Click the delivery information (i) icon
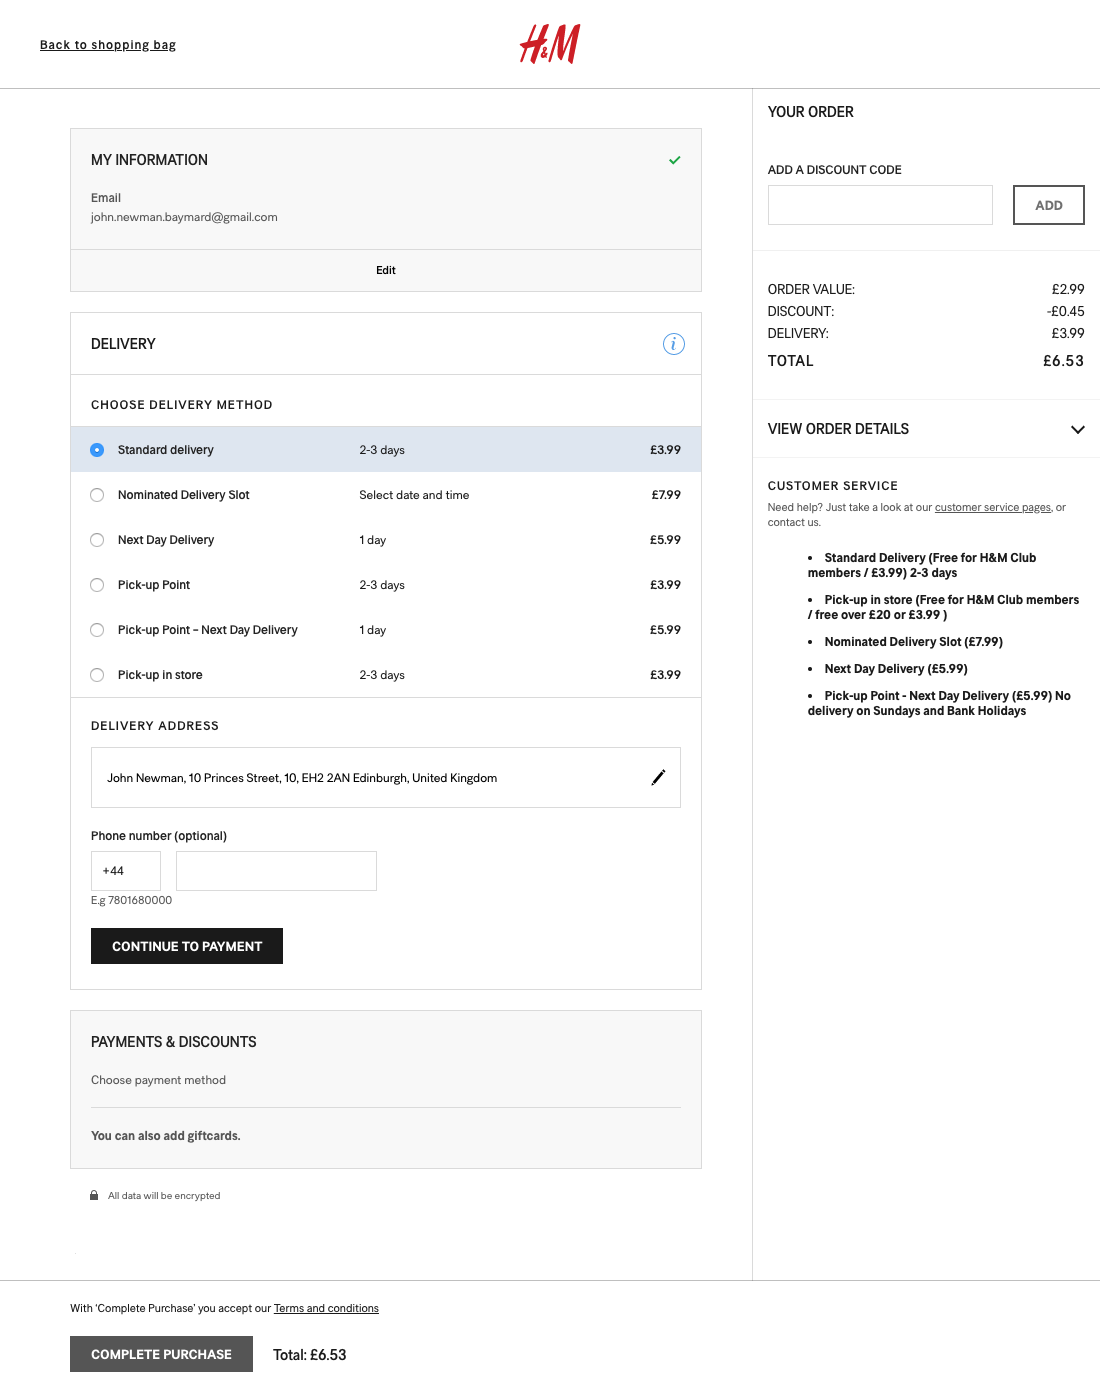This screenshot has width=1100, height=1392. click(674, 344)
